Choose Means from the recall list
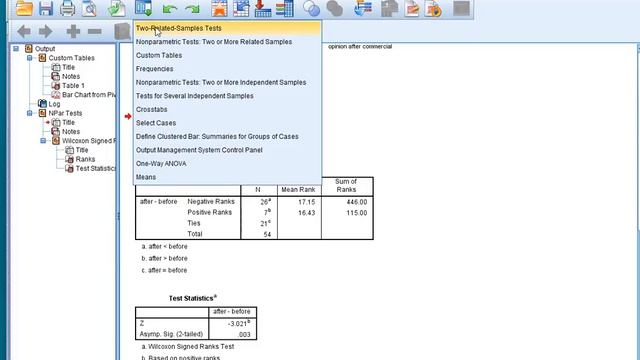 click(227, 176)
